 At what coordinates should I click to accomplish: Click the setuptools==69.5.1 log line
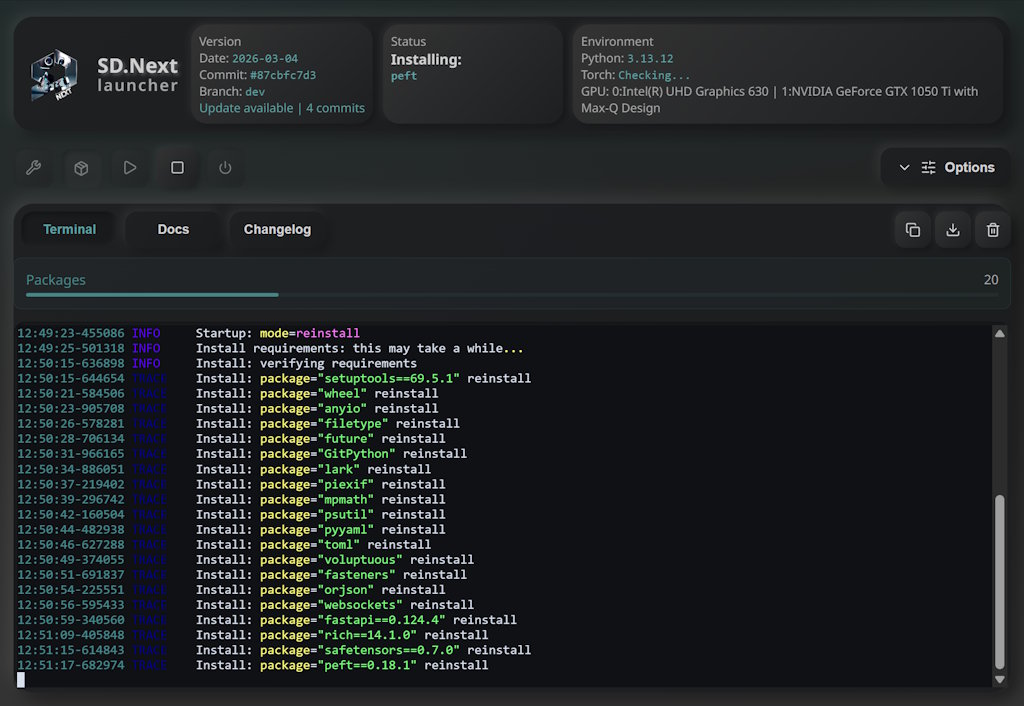274,378
